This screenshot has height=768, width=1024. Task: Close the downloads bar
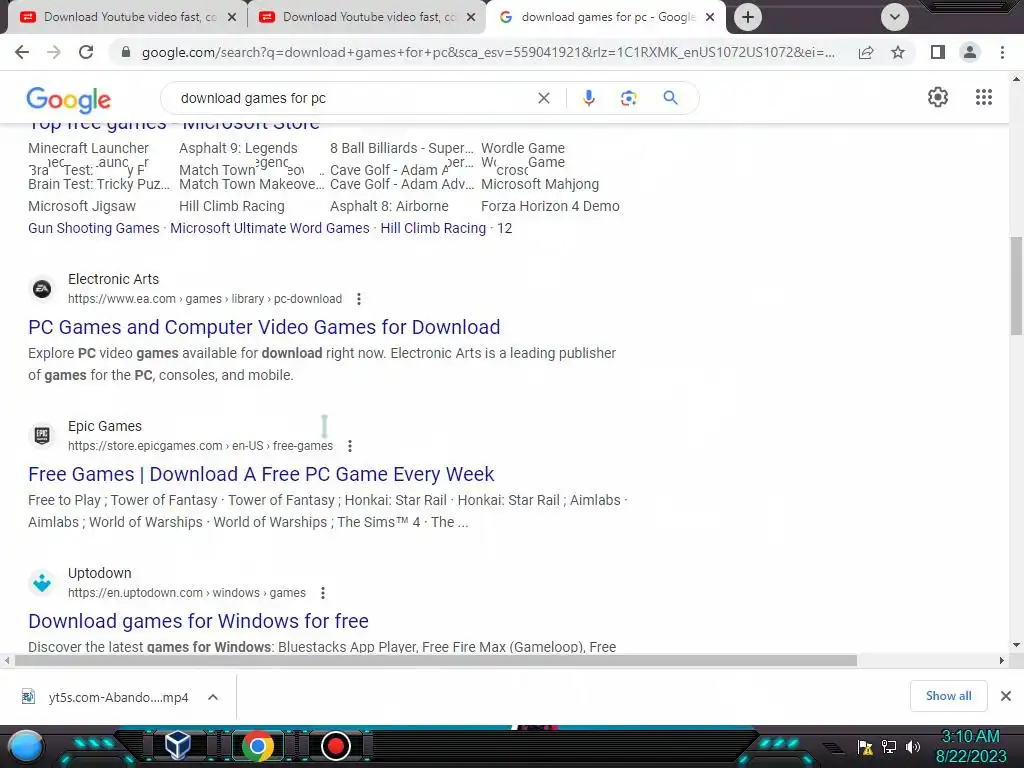click(1006, 696)
